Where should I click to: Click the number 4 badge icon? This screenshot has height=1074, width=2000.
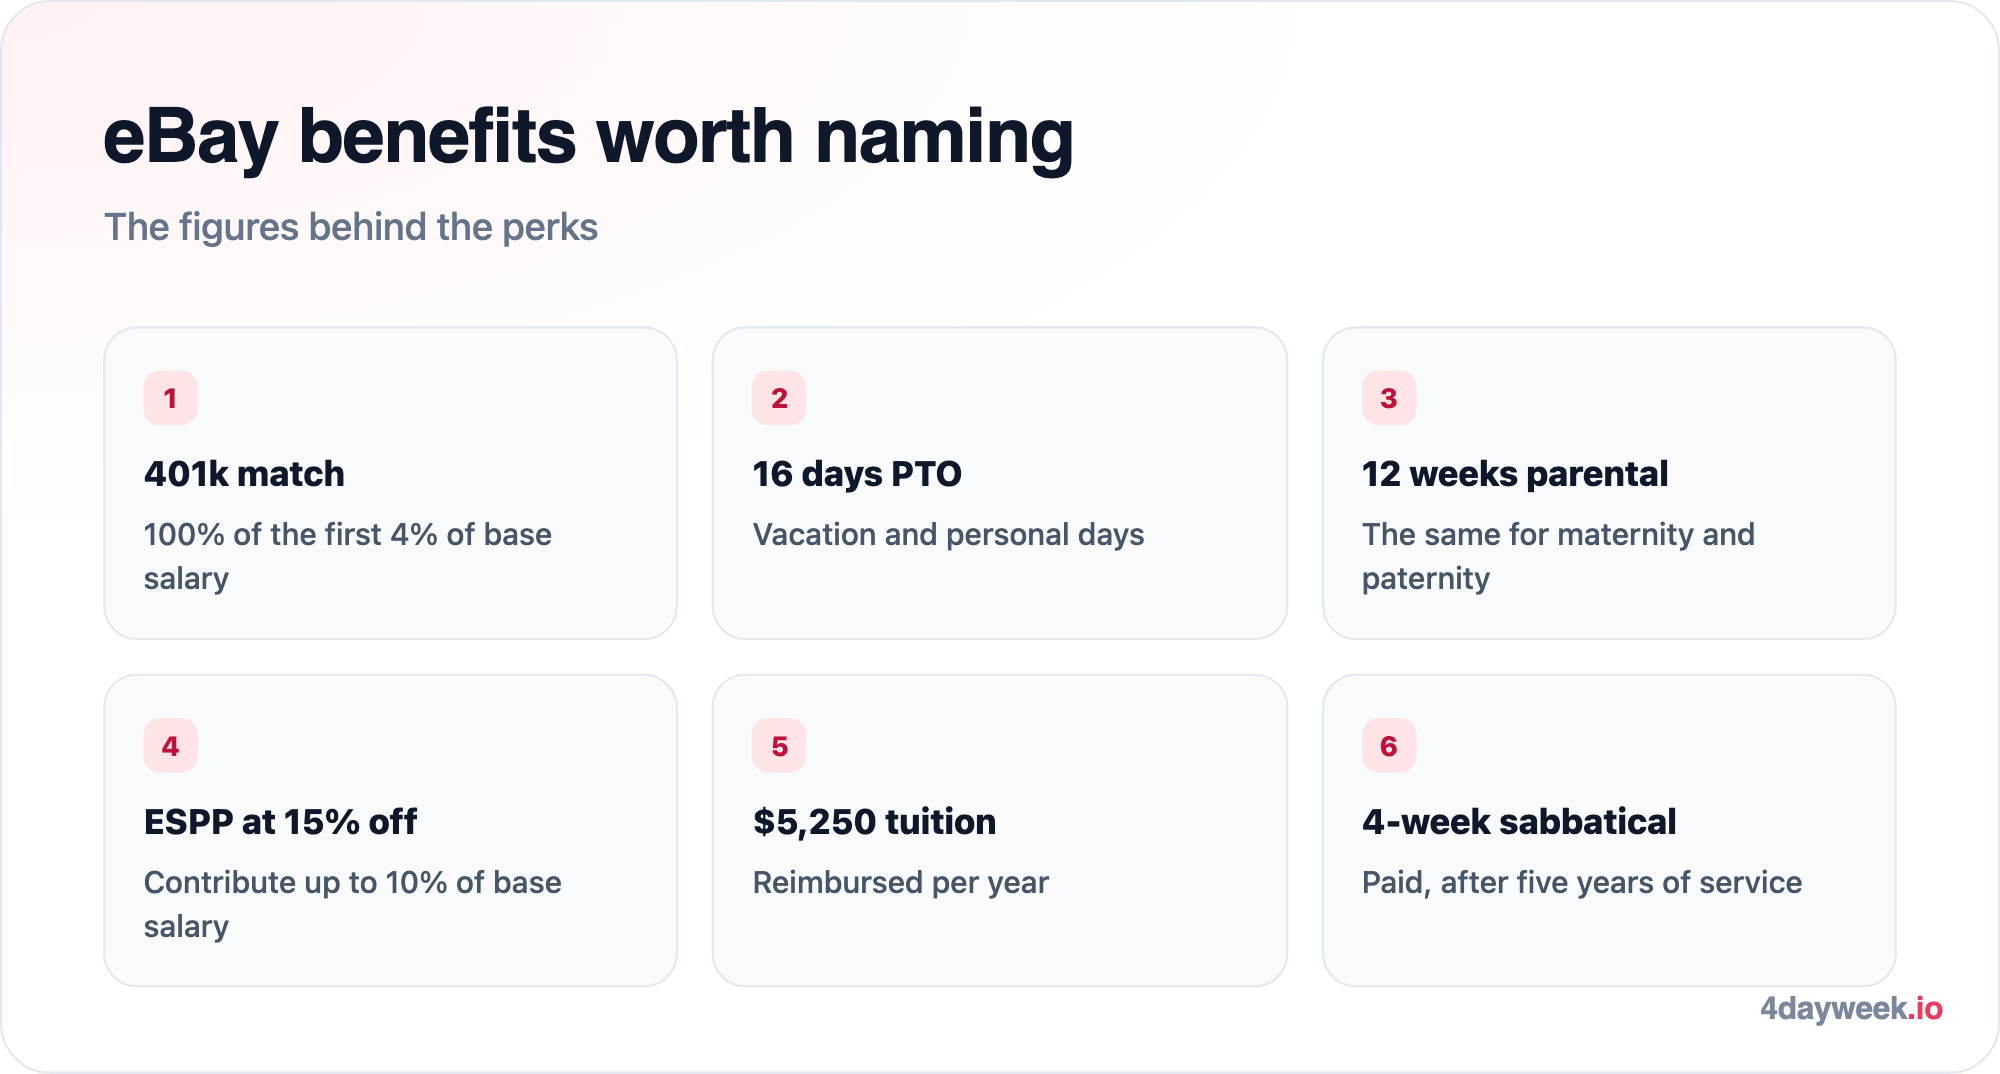[170, 746]
